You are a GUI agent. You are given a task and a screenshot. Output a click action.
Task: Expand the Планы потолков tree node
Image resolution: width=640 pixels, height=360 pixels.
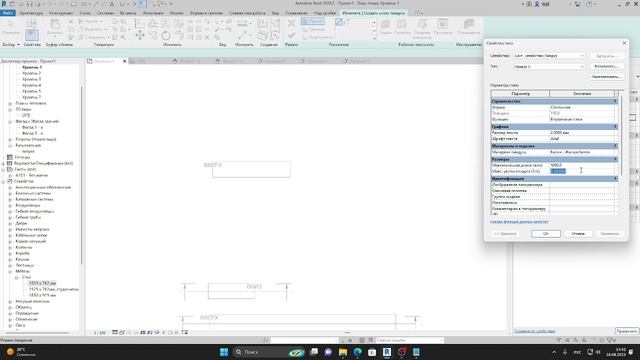pyautogui.click(x=10, y=104)
